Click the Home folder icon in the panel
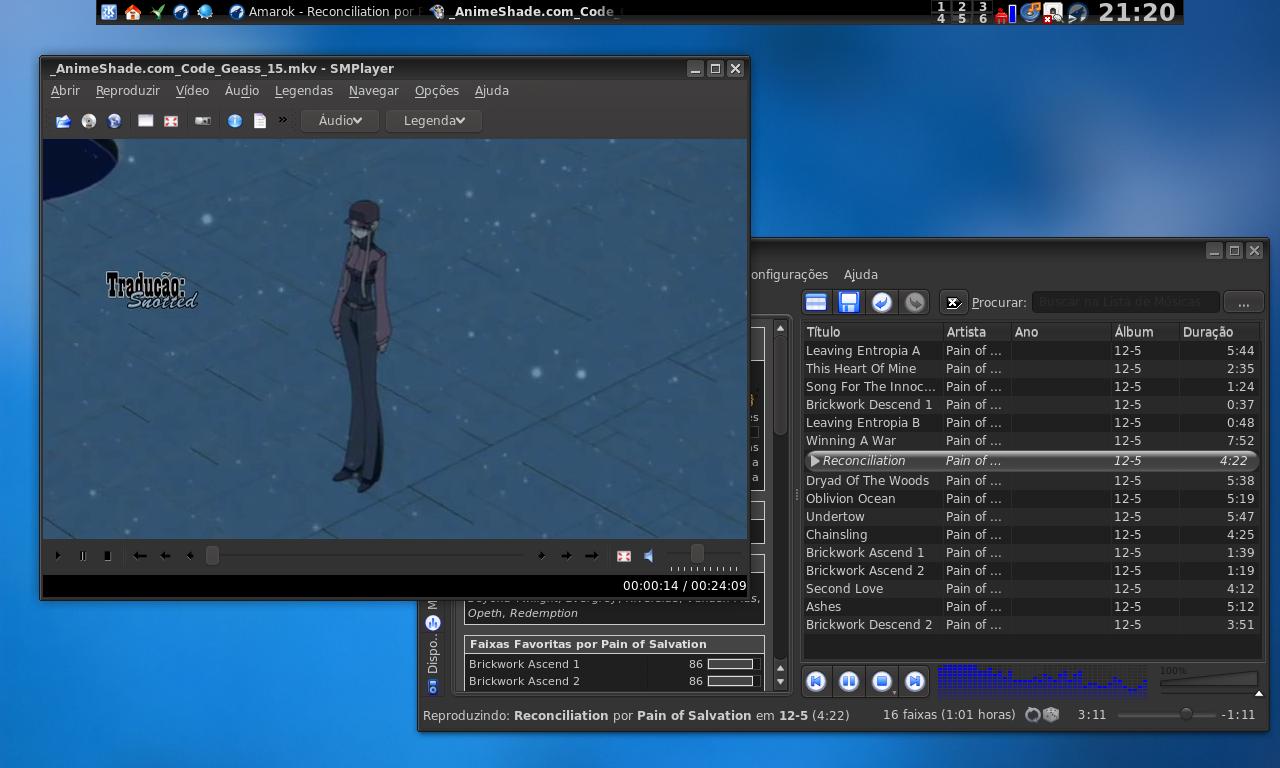The height and width of the screenshot is (768, 1280). (x=133, y=12)
